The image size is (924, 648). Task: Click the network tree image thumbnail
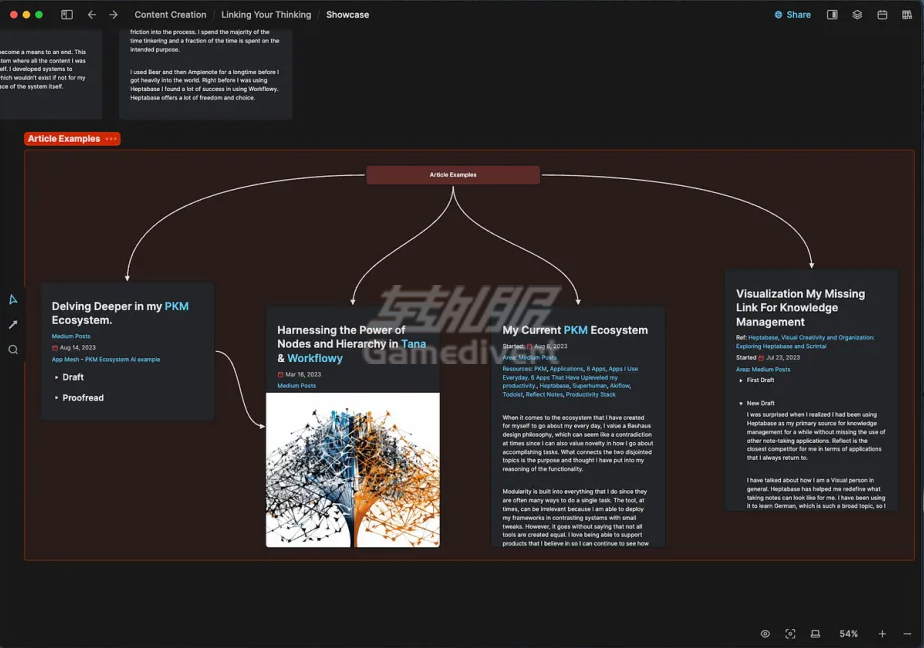[x=353, y=470]
